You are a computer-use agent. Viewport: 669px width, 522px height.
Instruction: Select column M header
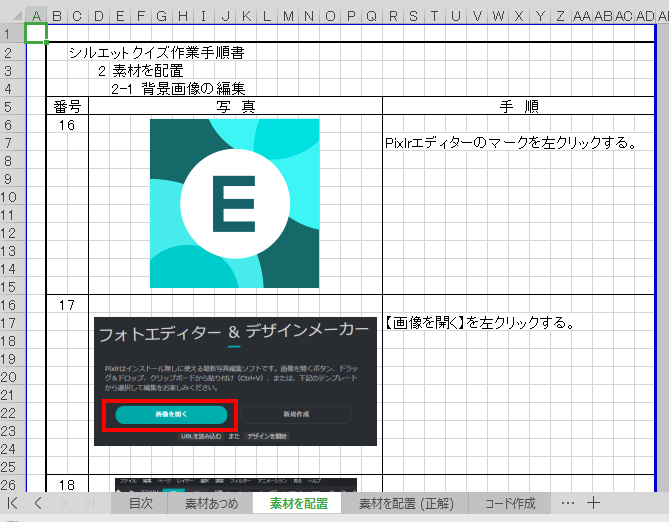pyautogui.click(x=288, y=16)
